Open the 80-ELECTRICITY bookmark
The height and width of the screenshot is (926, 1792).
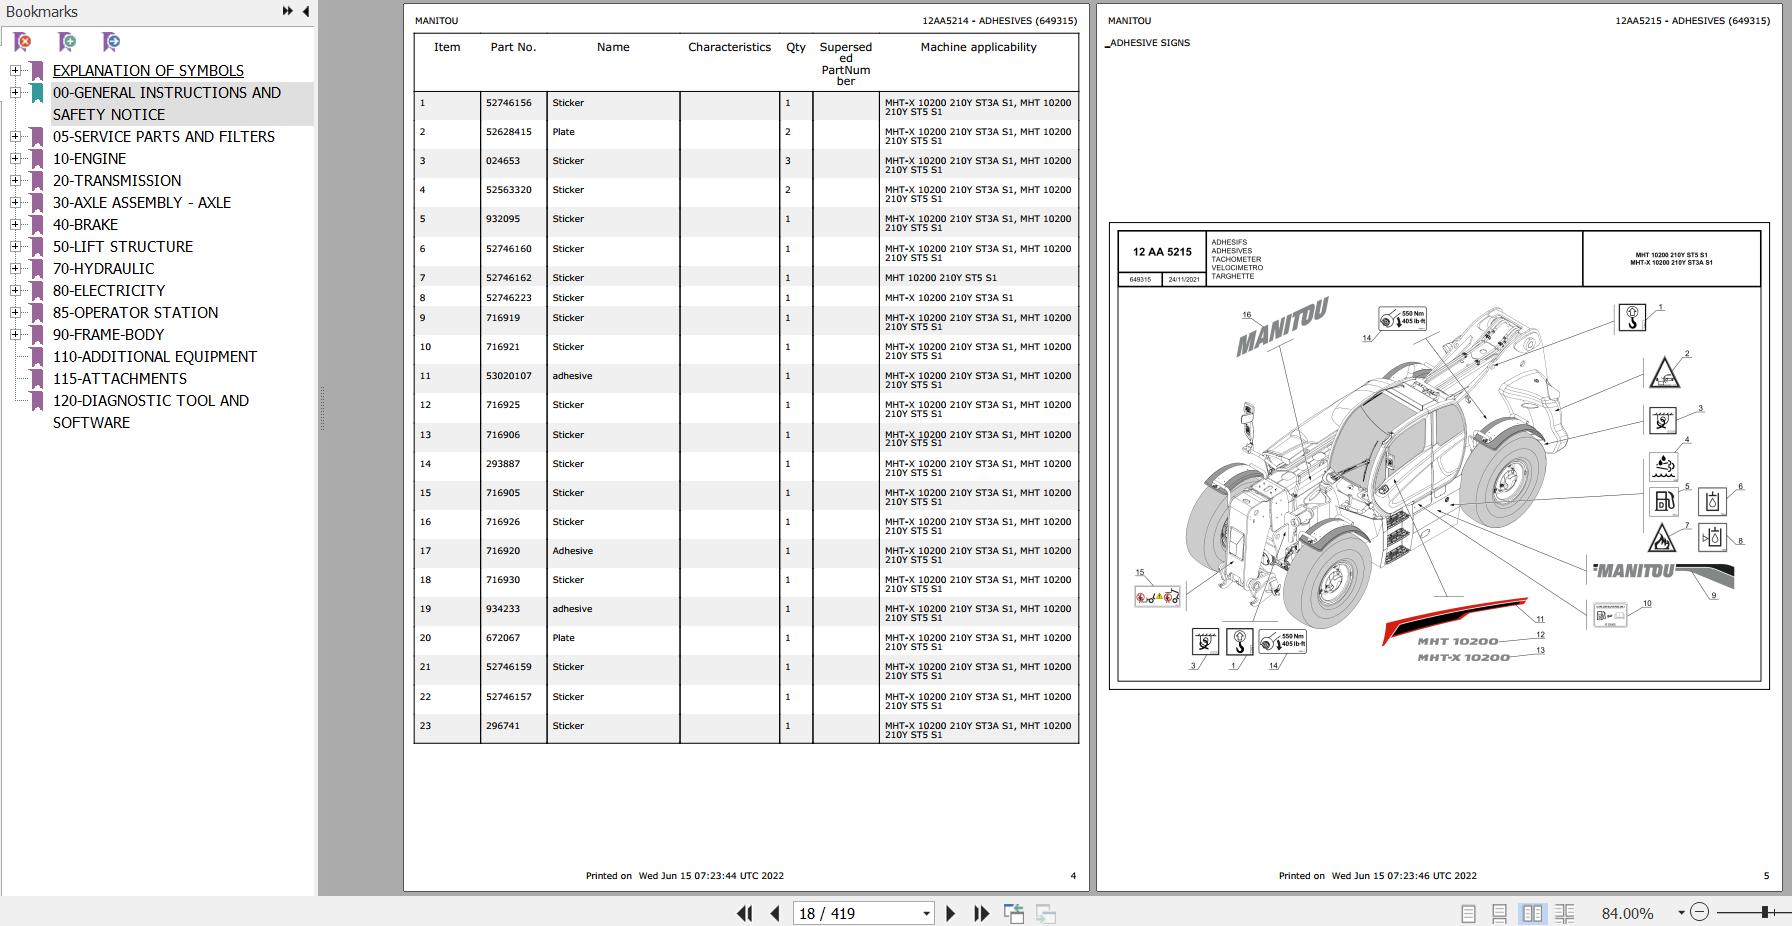tap(109, 291)
